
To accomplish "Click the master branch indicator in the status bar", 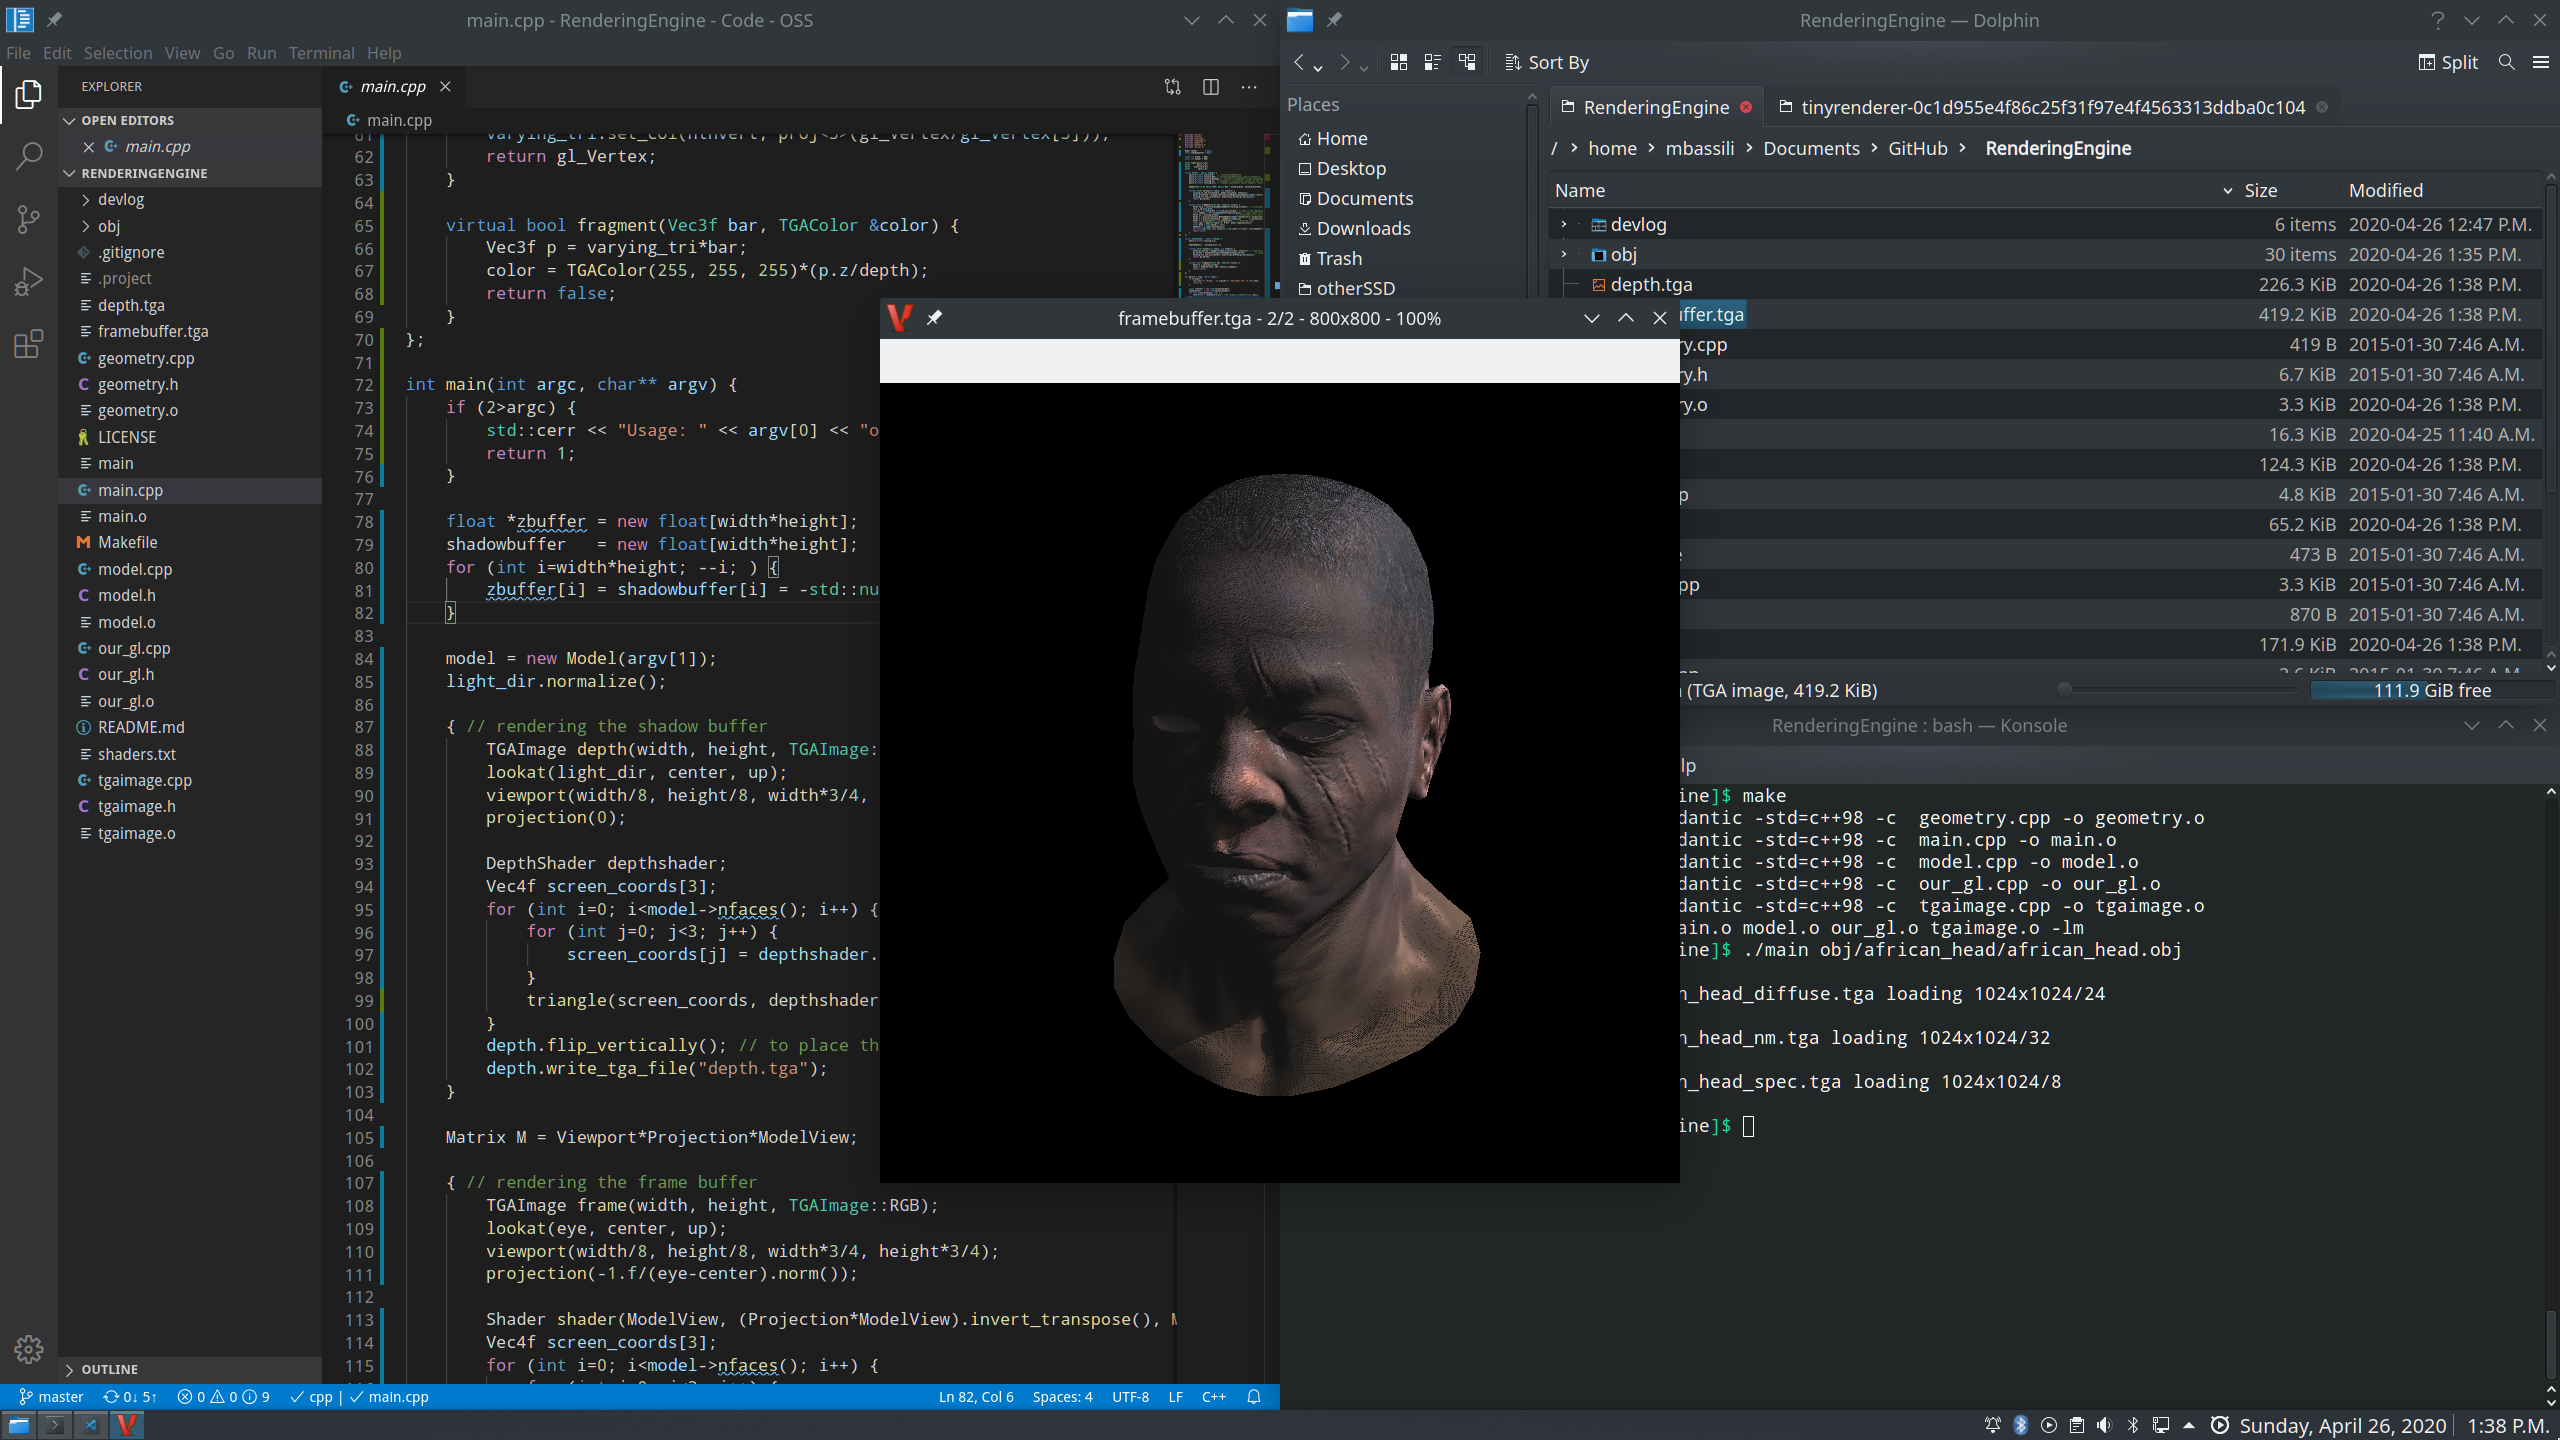I will [x=51, y=1397].
